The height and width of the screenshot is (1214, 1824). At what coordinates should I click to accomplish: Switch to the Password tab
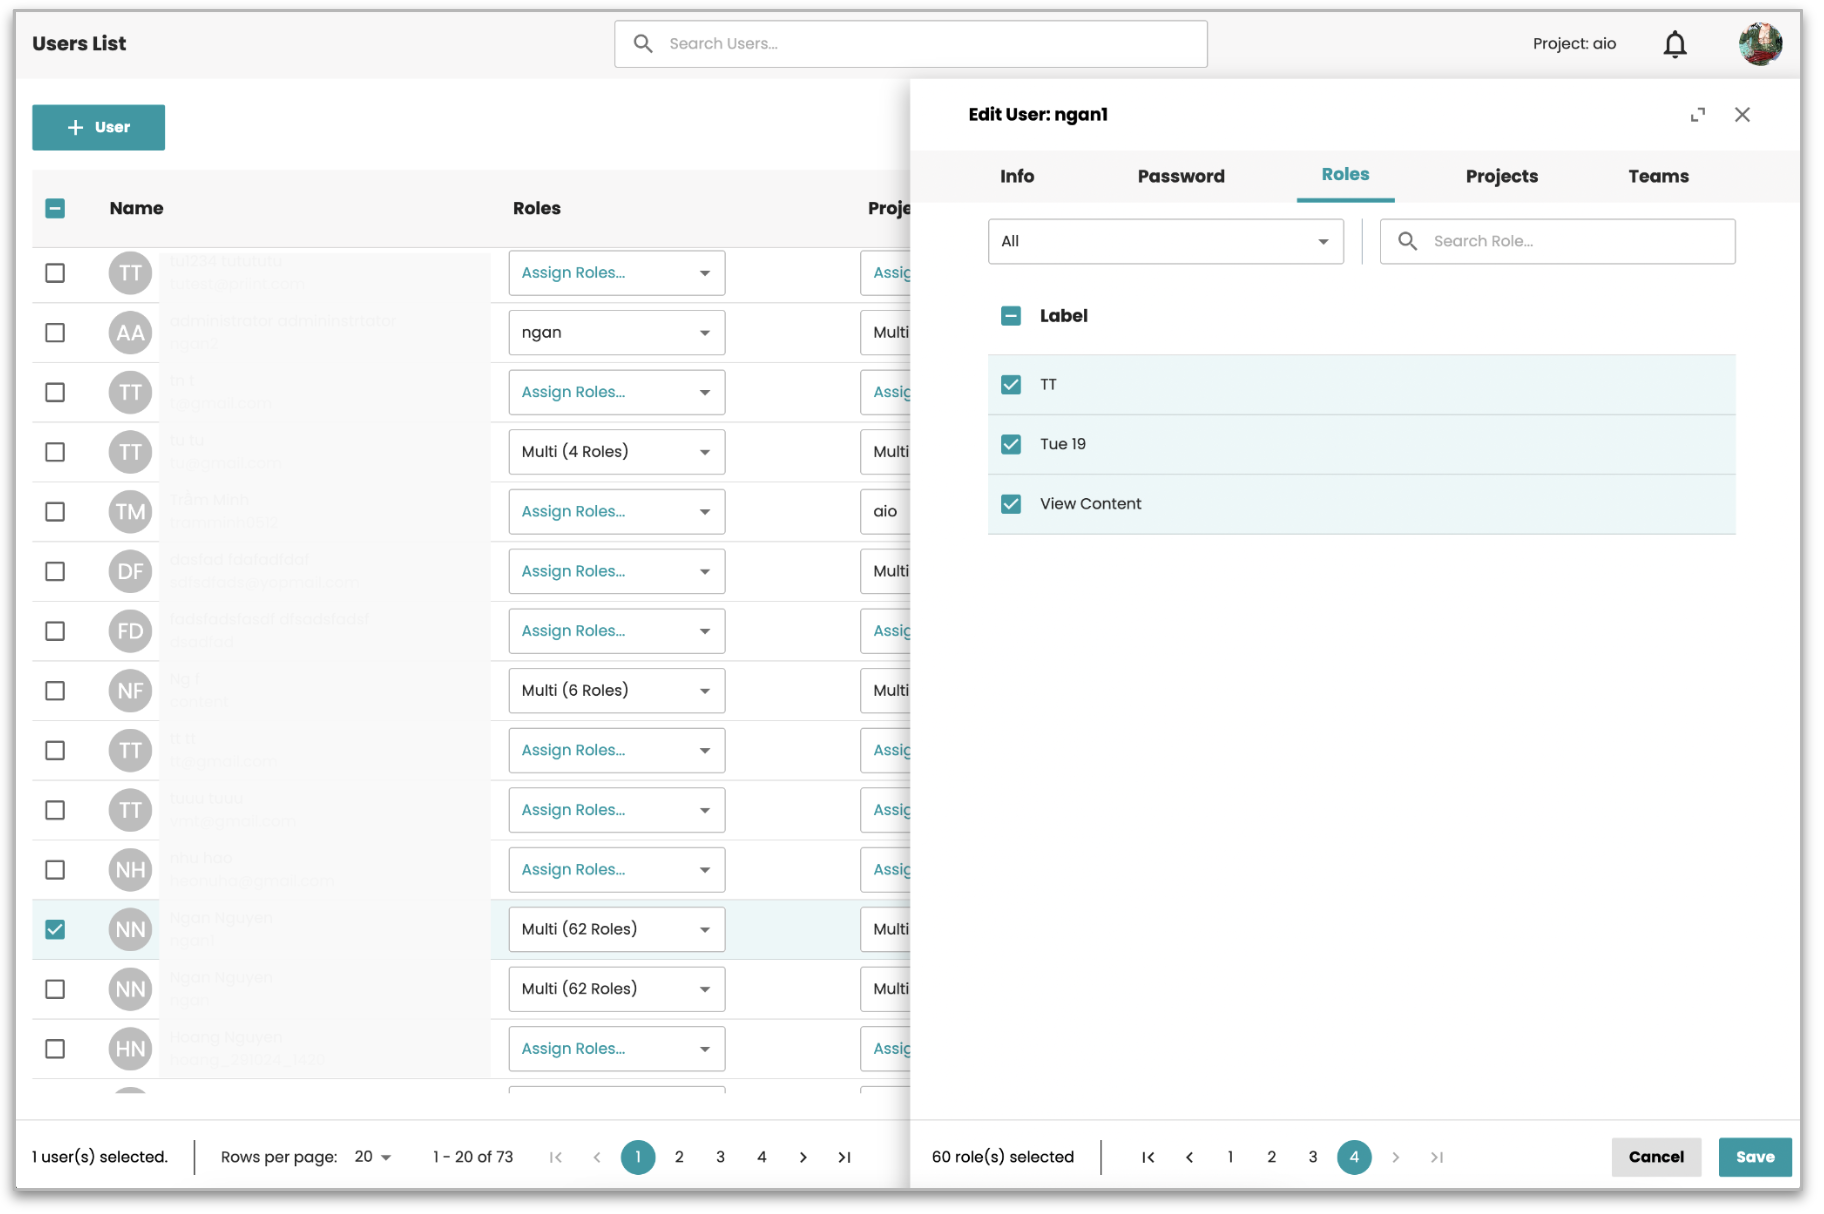tap(1180, 176)
